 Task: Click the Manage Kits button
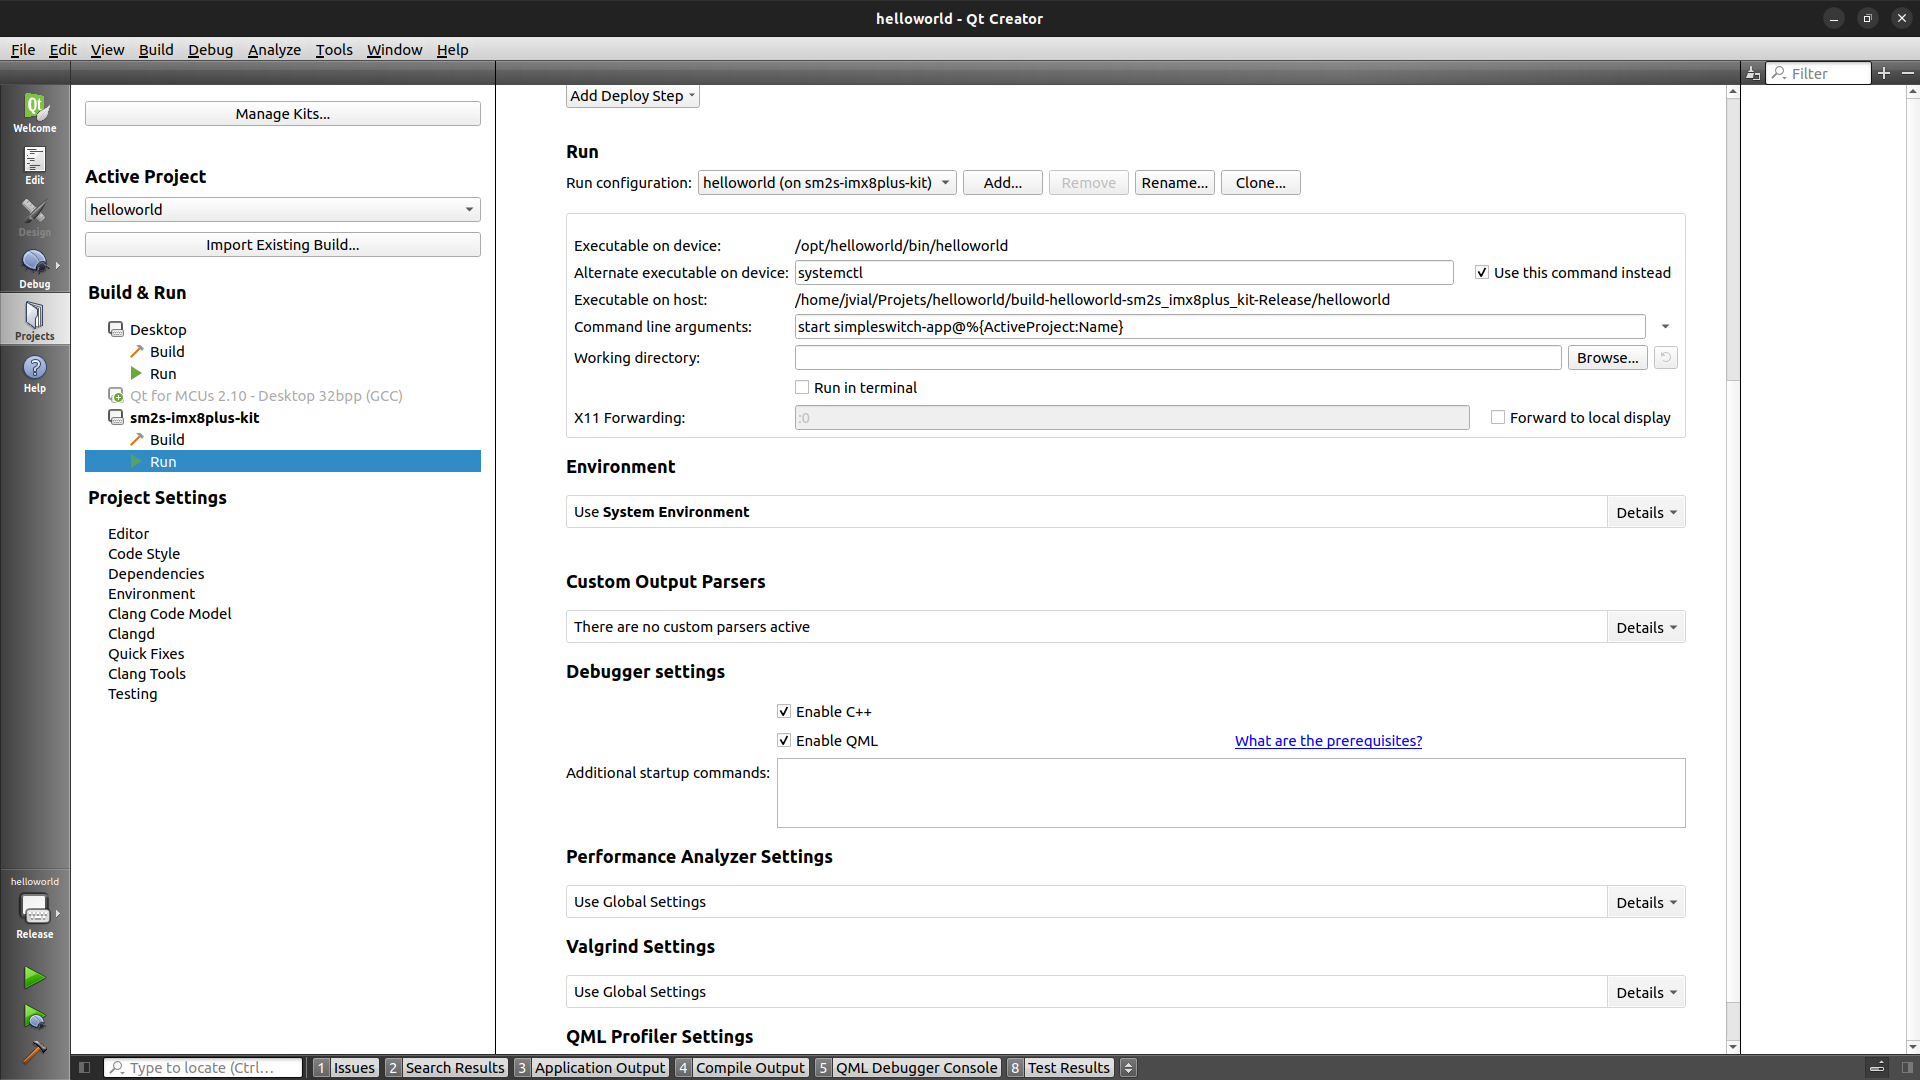[x=282, y=114]
